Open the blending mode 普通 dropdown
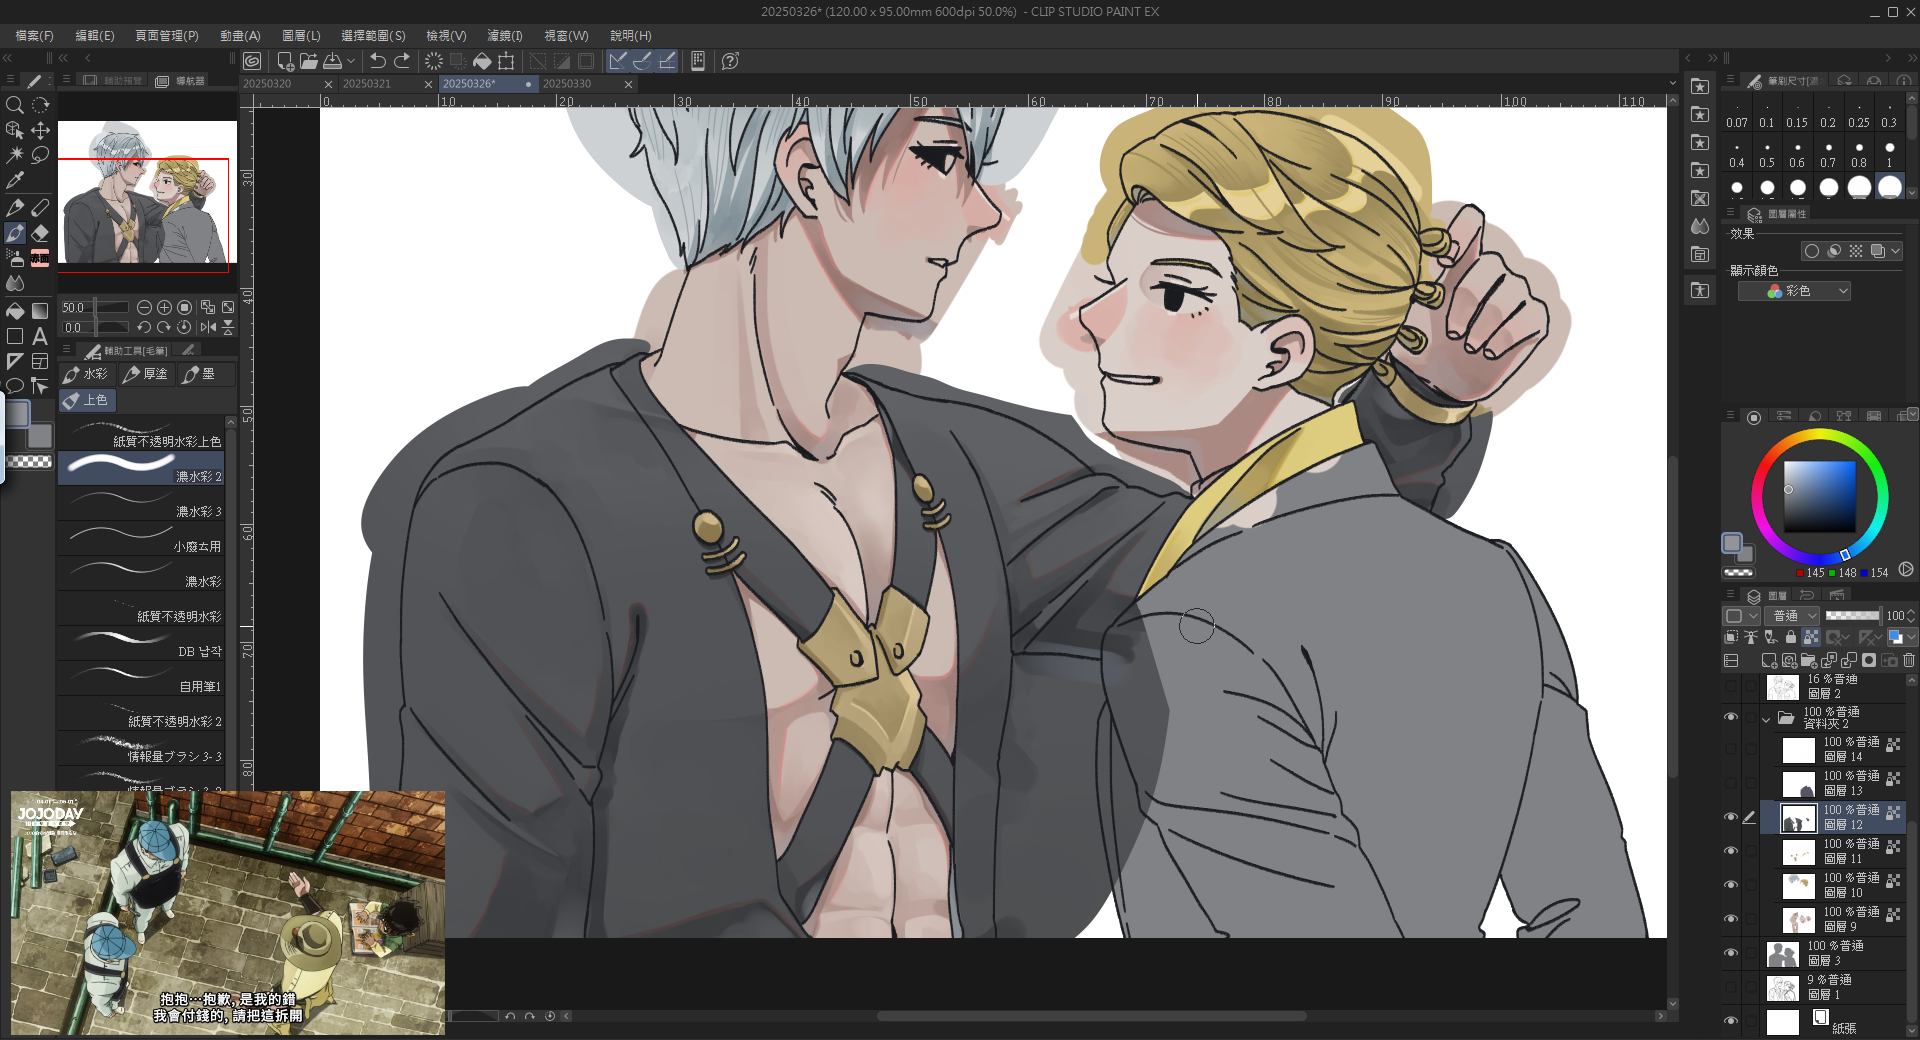Viewport: 1920px width, 1040px height. [x=1792, y=616]
